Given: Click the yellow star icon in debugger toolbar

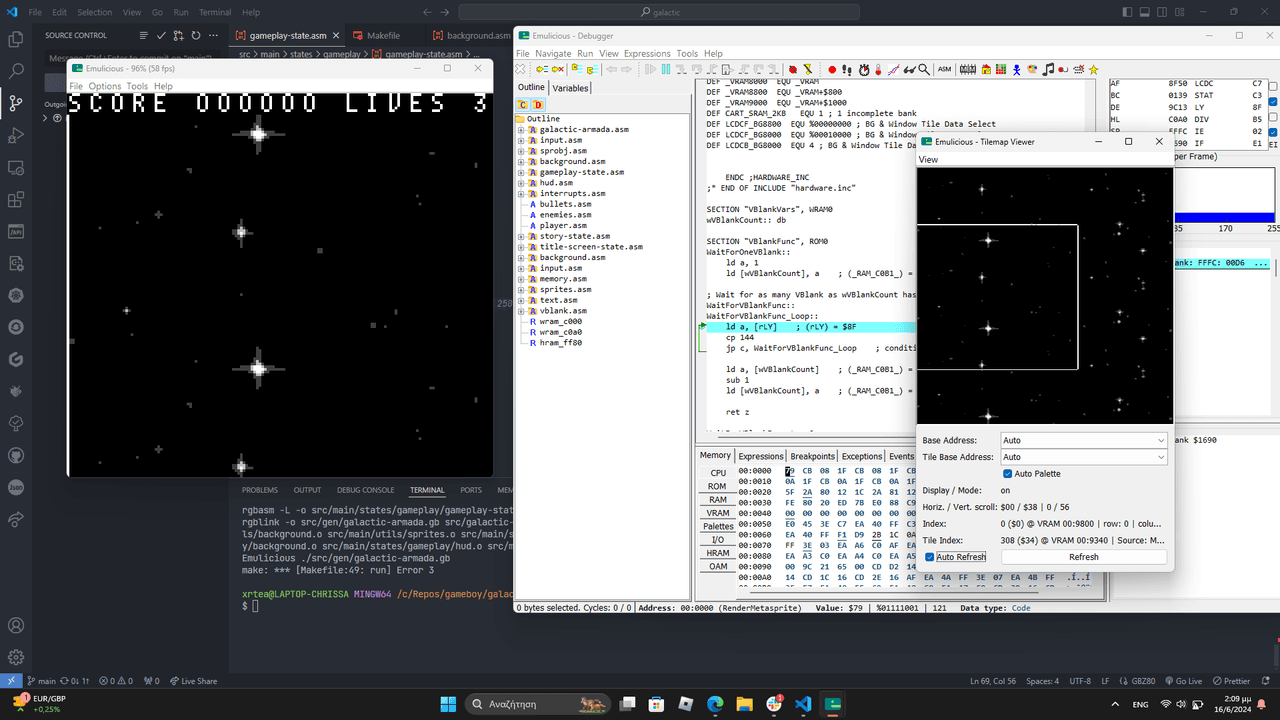Looking at the screenshot, I should pyautogui.click(x=1093, y=69).
